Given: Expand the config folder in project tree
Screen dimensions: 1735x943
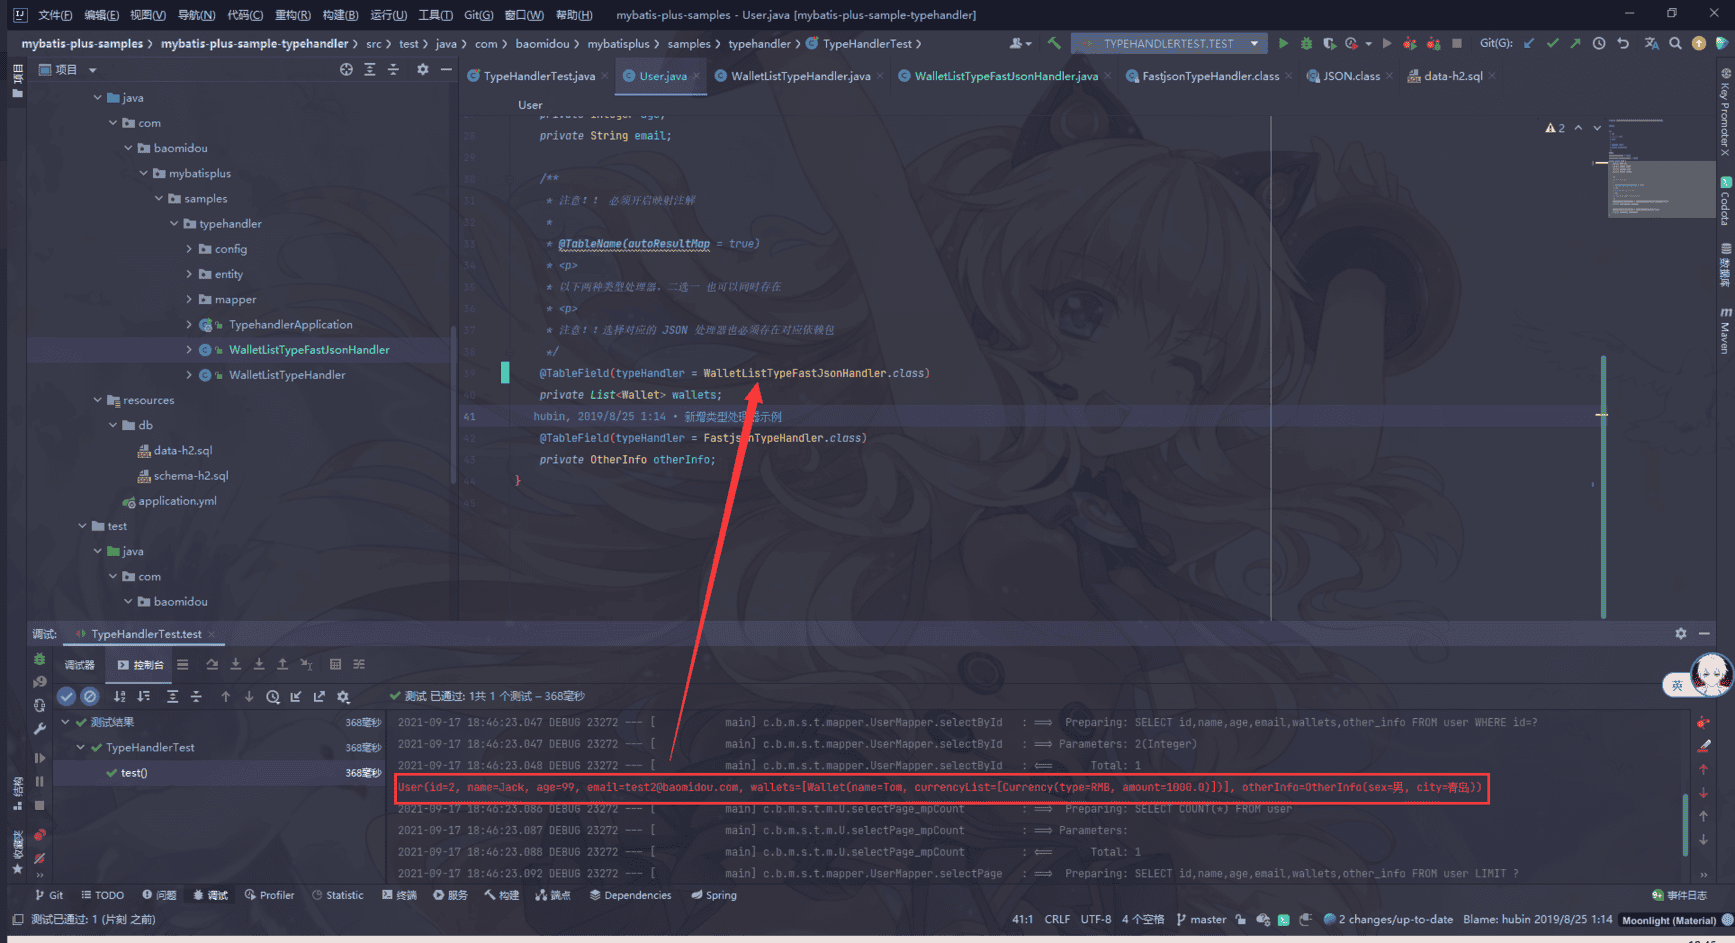Looking at the screenshot, I should (x=189, y=249).
